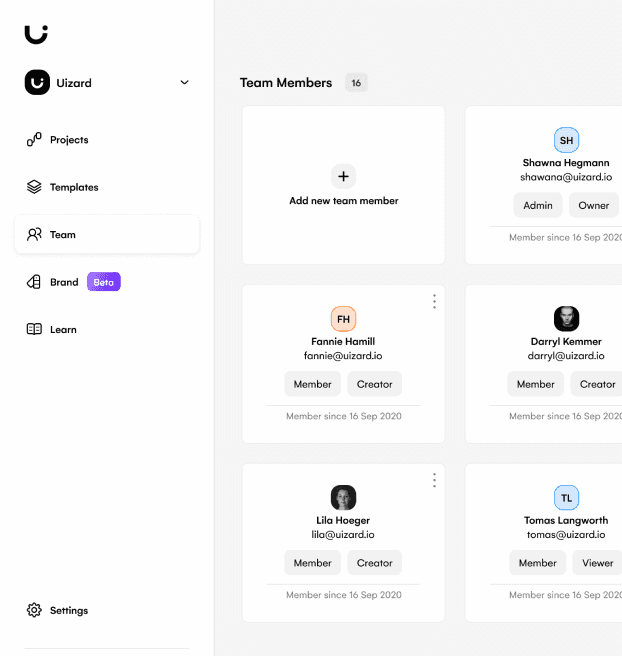The image size is (622, 656).
Task: Click the SH avatar of Shawna Hegmann
Action: [x=566, y=140]
